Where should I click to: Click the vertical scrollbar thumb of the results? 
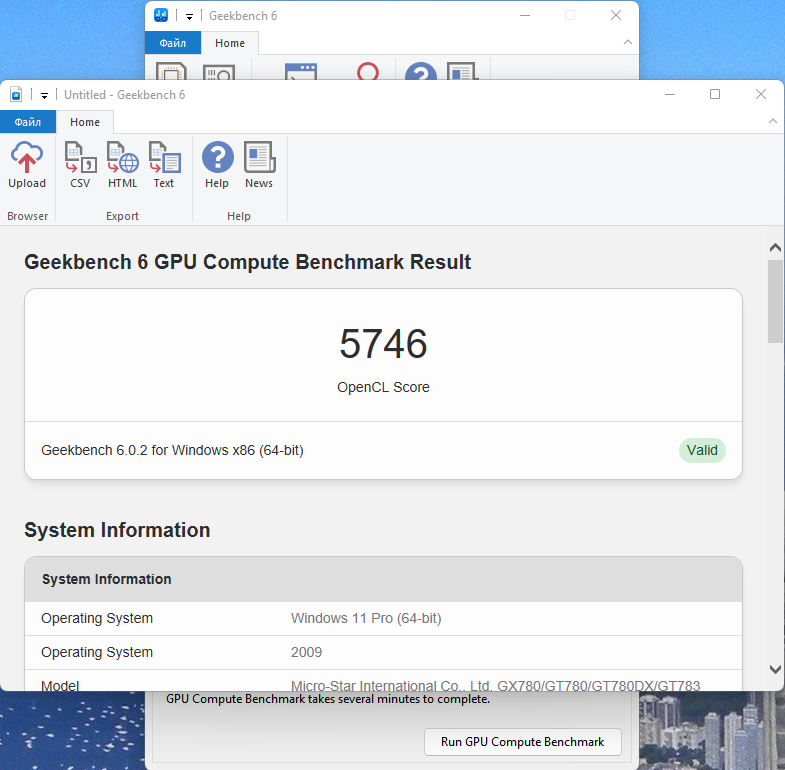tap(775, 301)
